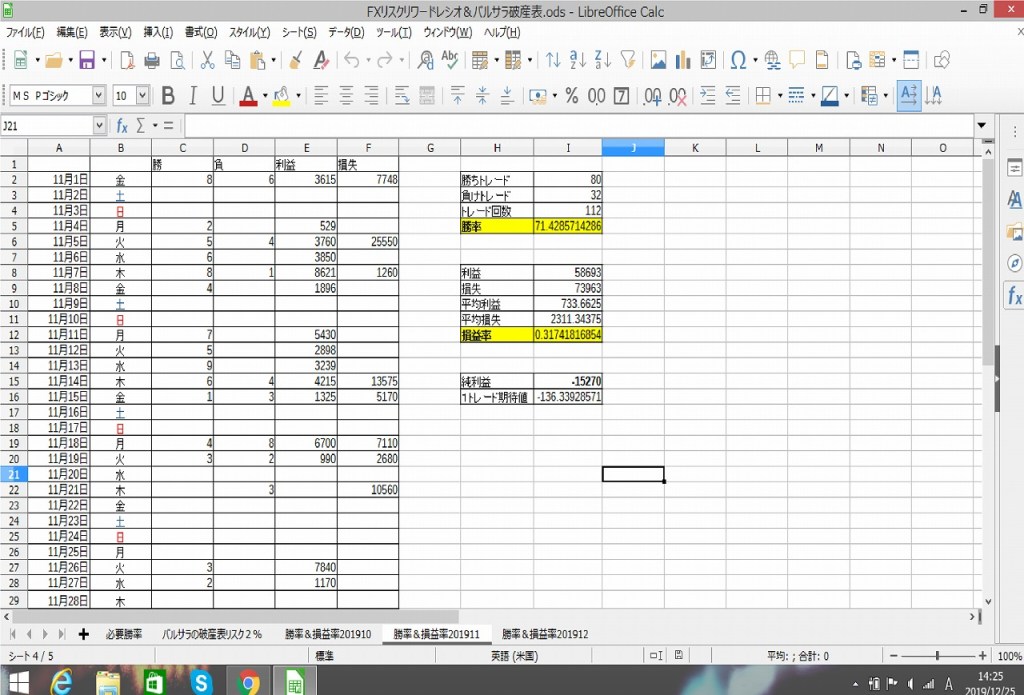Add a new sheet with plus button
Screen dimensions: 1024x695
tap(84, 634)
